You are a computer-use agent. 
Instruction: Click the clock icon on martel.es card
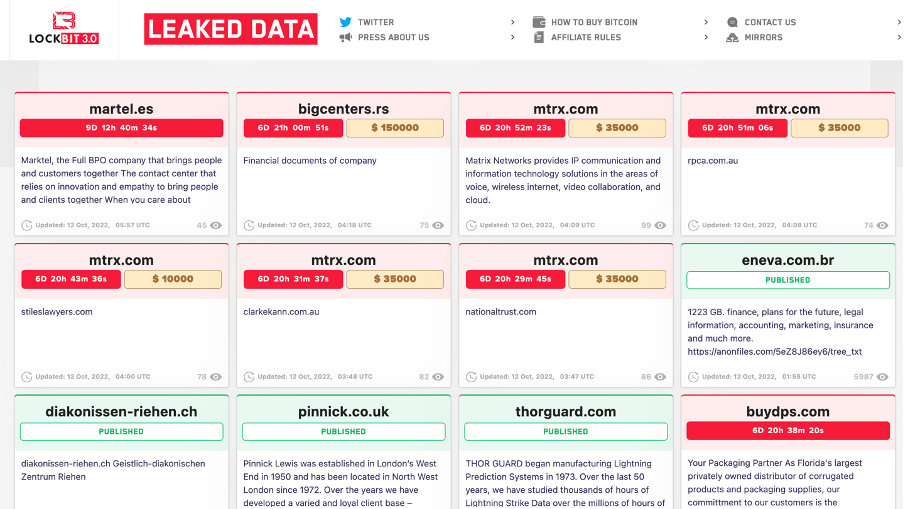pyautogui.click(x=27, y=225)
